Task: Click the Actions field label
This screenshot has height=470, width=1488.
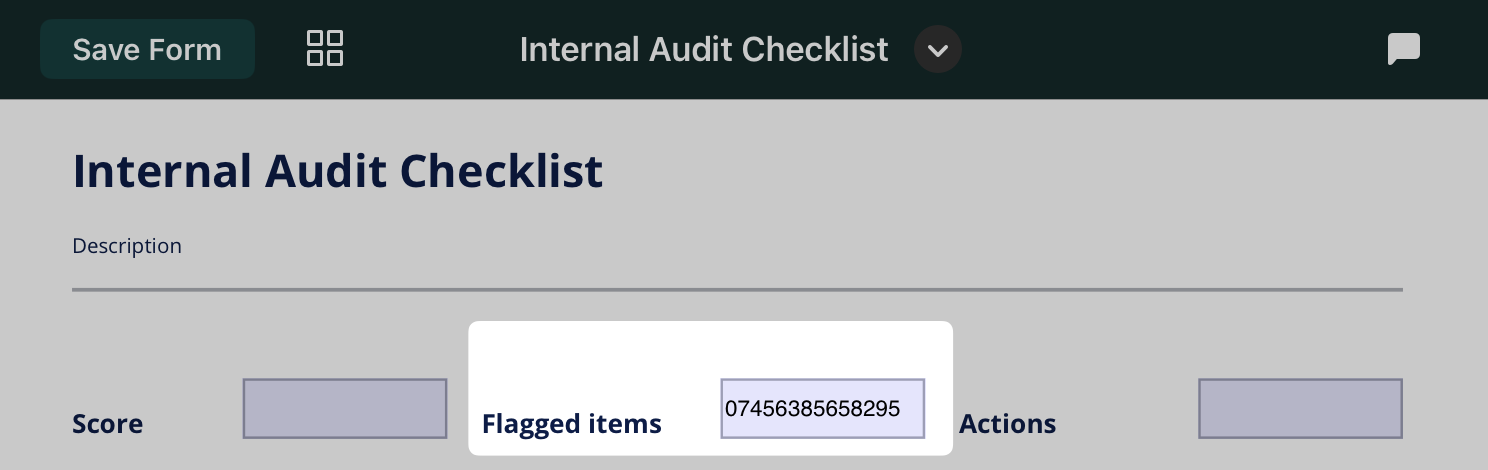Action: tap(1007, 424)
